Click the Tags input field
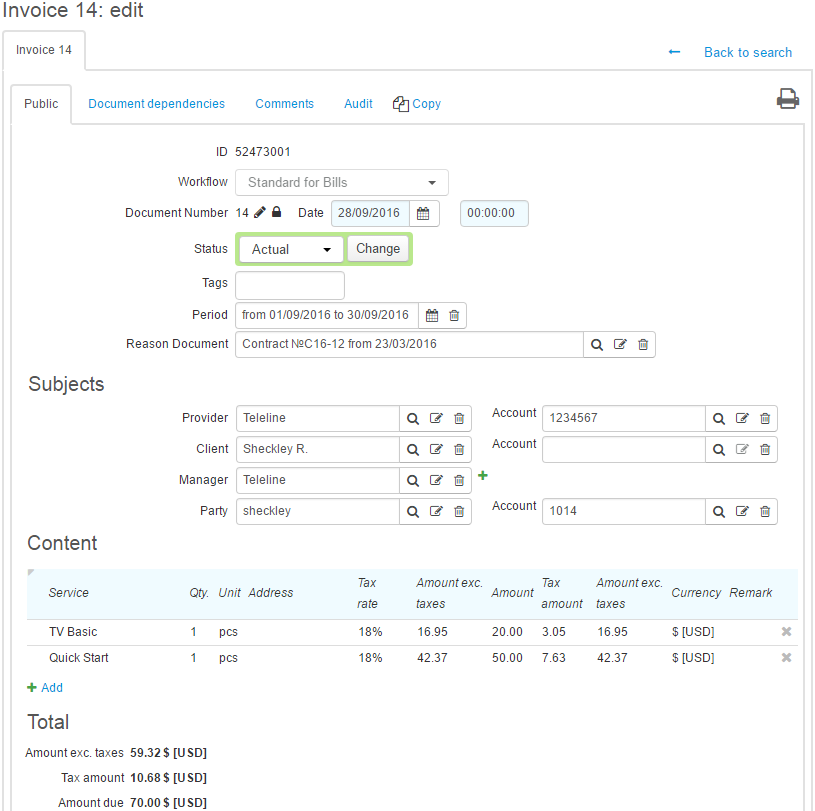The height and width of the screenshot is (811, 815). point(290,285)
